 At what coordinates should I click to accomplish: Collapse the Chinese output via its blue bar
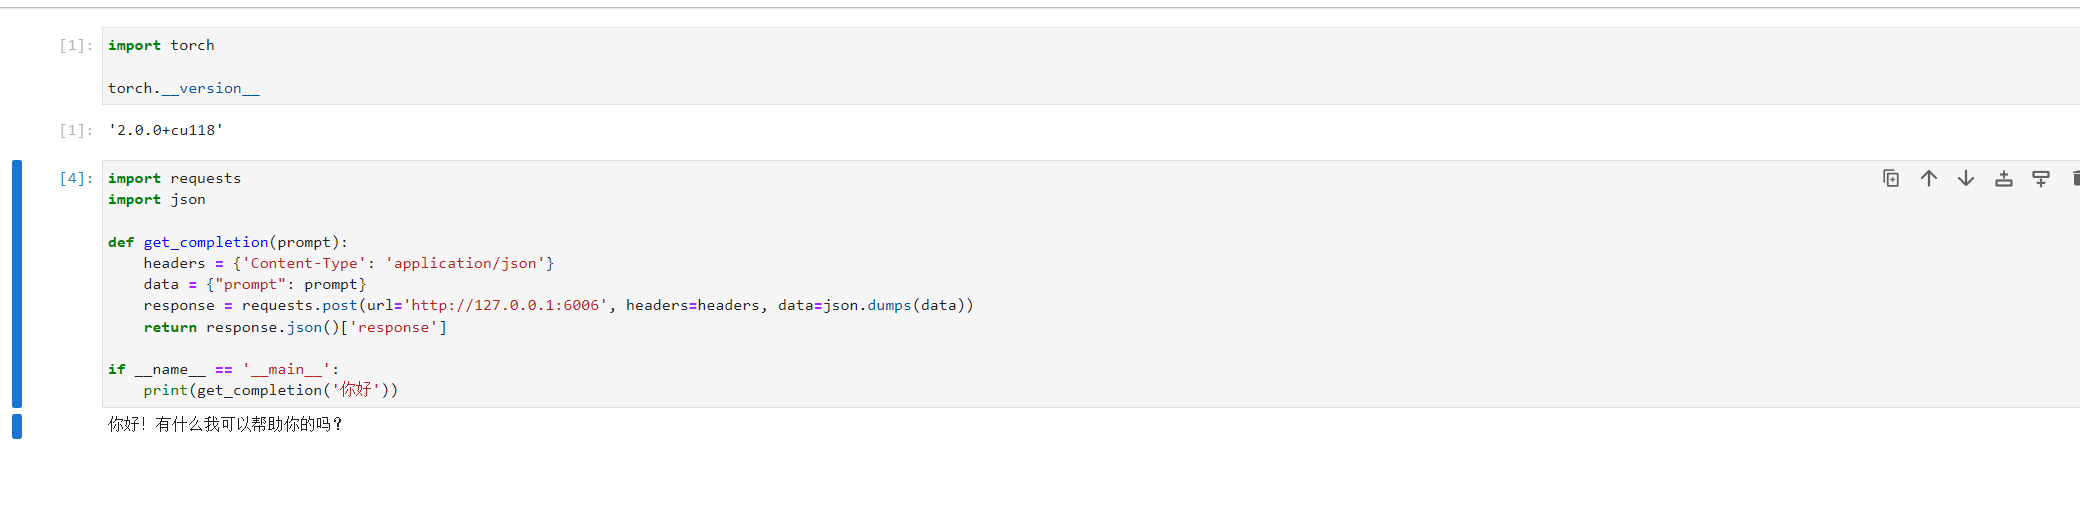tap(17, 426)
